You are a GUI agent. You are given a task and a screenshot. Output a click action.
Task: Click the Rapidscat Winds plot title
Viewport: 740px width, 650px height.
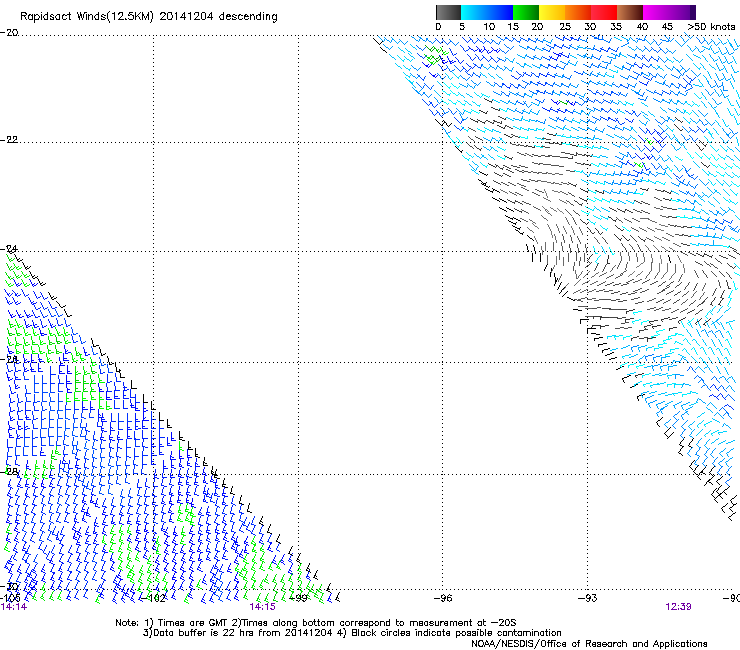pos(149,17)
